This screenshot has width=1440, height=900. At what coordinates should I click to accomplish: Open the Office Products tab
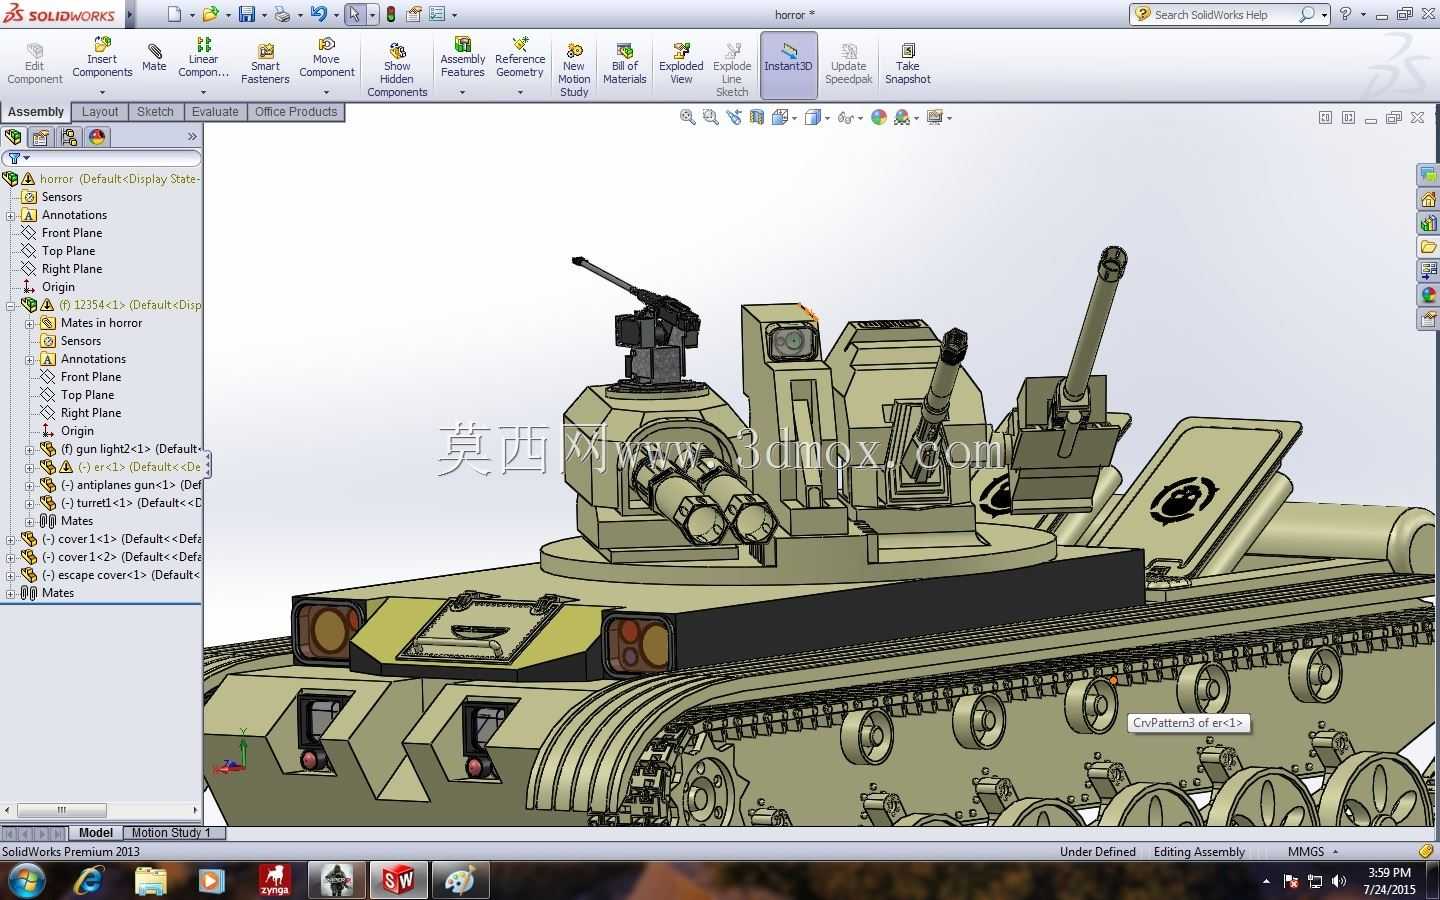[296, 112]
